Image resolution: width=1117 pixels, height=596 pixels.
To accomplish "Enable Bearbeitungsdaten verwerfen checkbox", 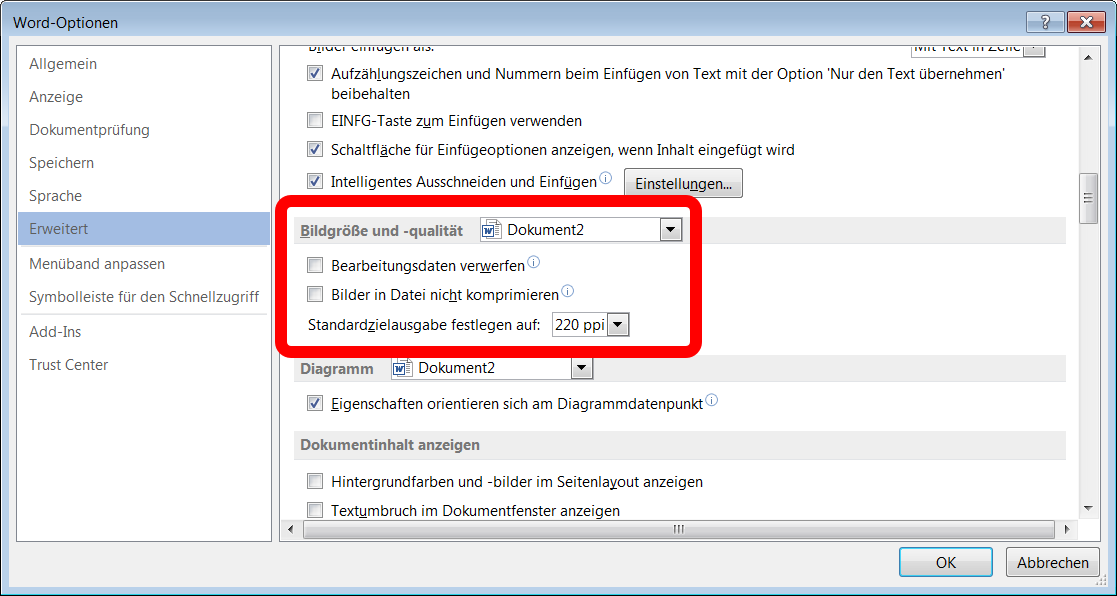I will (315, 266).
